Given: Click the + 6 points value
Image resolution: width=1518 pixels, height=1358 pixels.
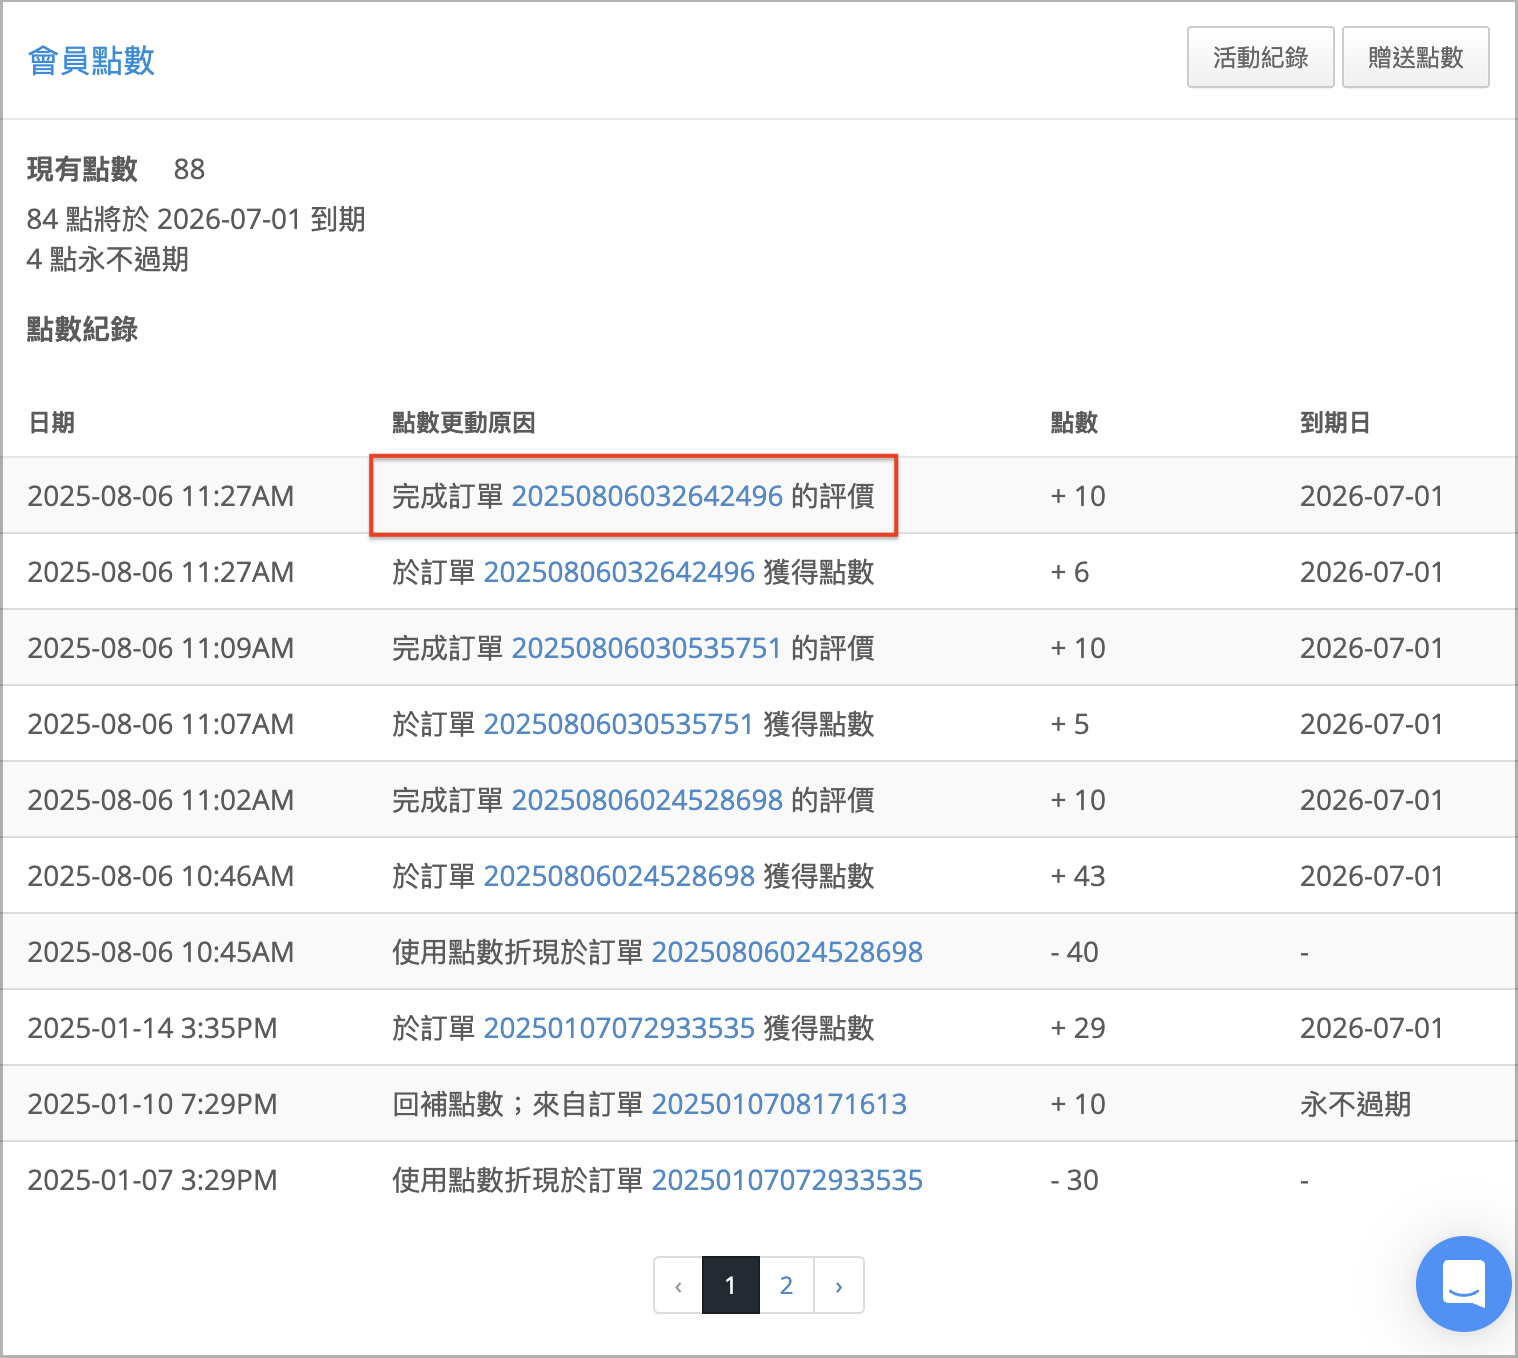Looking at the screenshot, I should coord(1070,572).
